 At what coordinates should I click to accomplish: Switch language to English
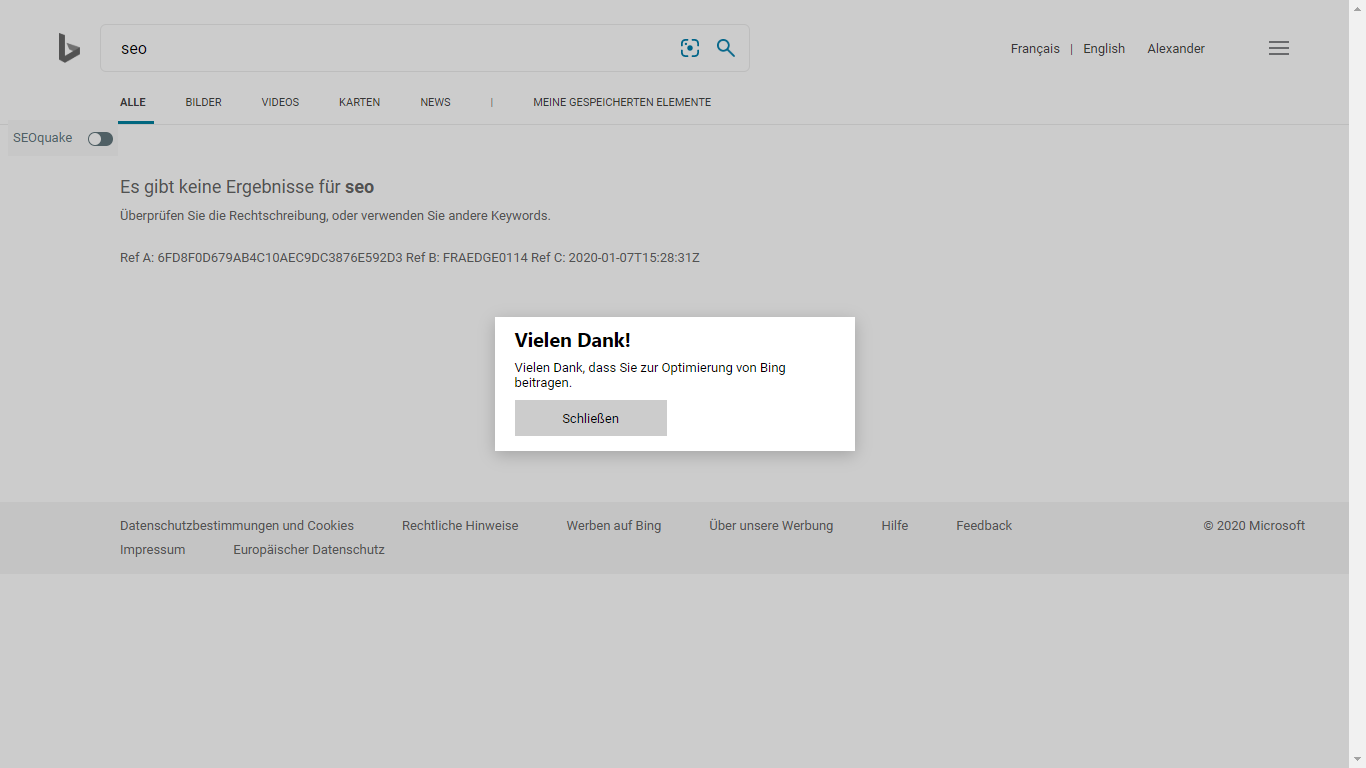click(1104, 49)
